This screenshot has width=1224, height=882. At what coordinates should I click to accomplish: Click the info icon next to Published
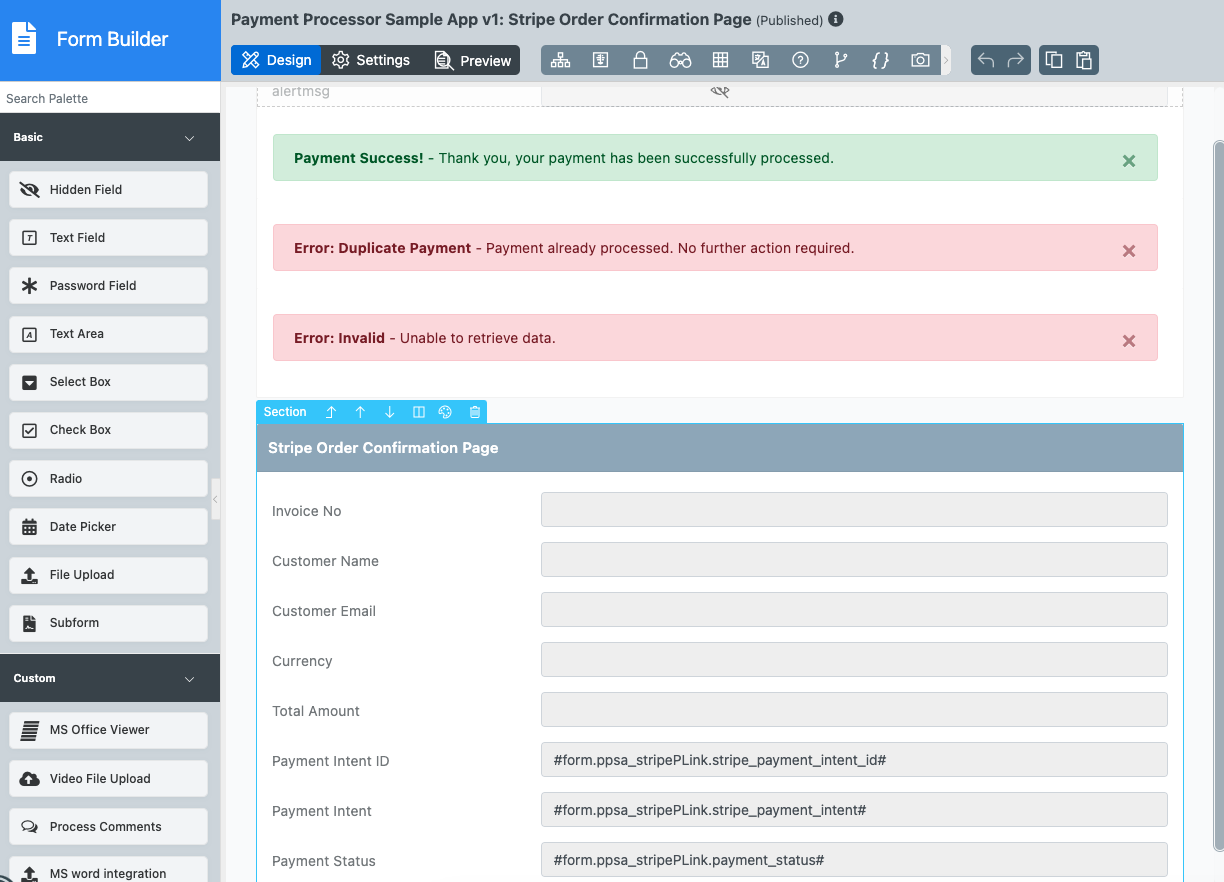tap(836, 19)
